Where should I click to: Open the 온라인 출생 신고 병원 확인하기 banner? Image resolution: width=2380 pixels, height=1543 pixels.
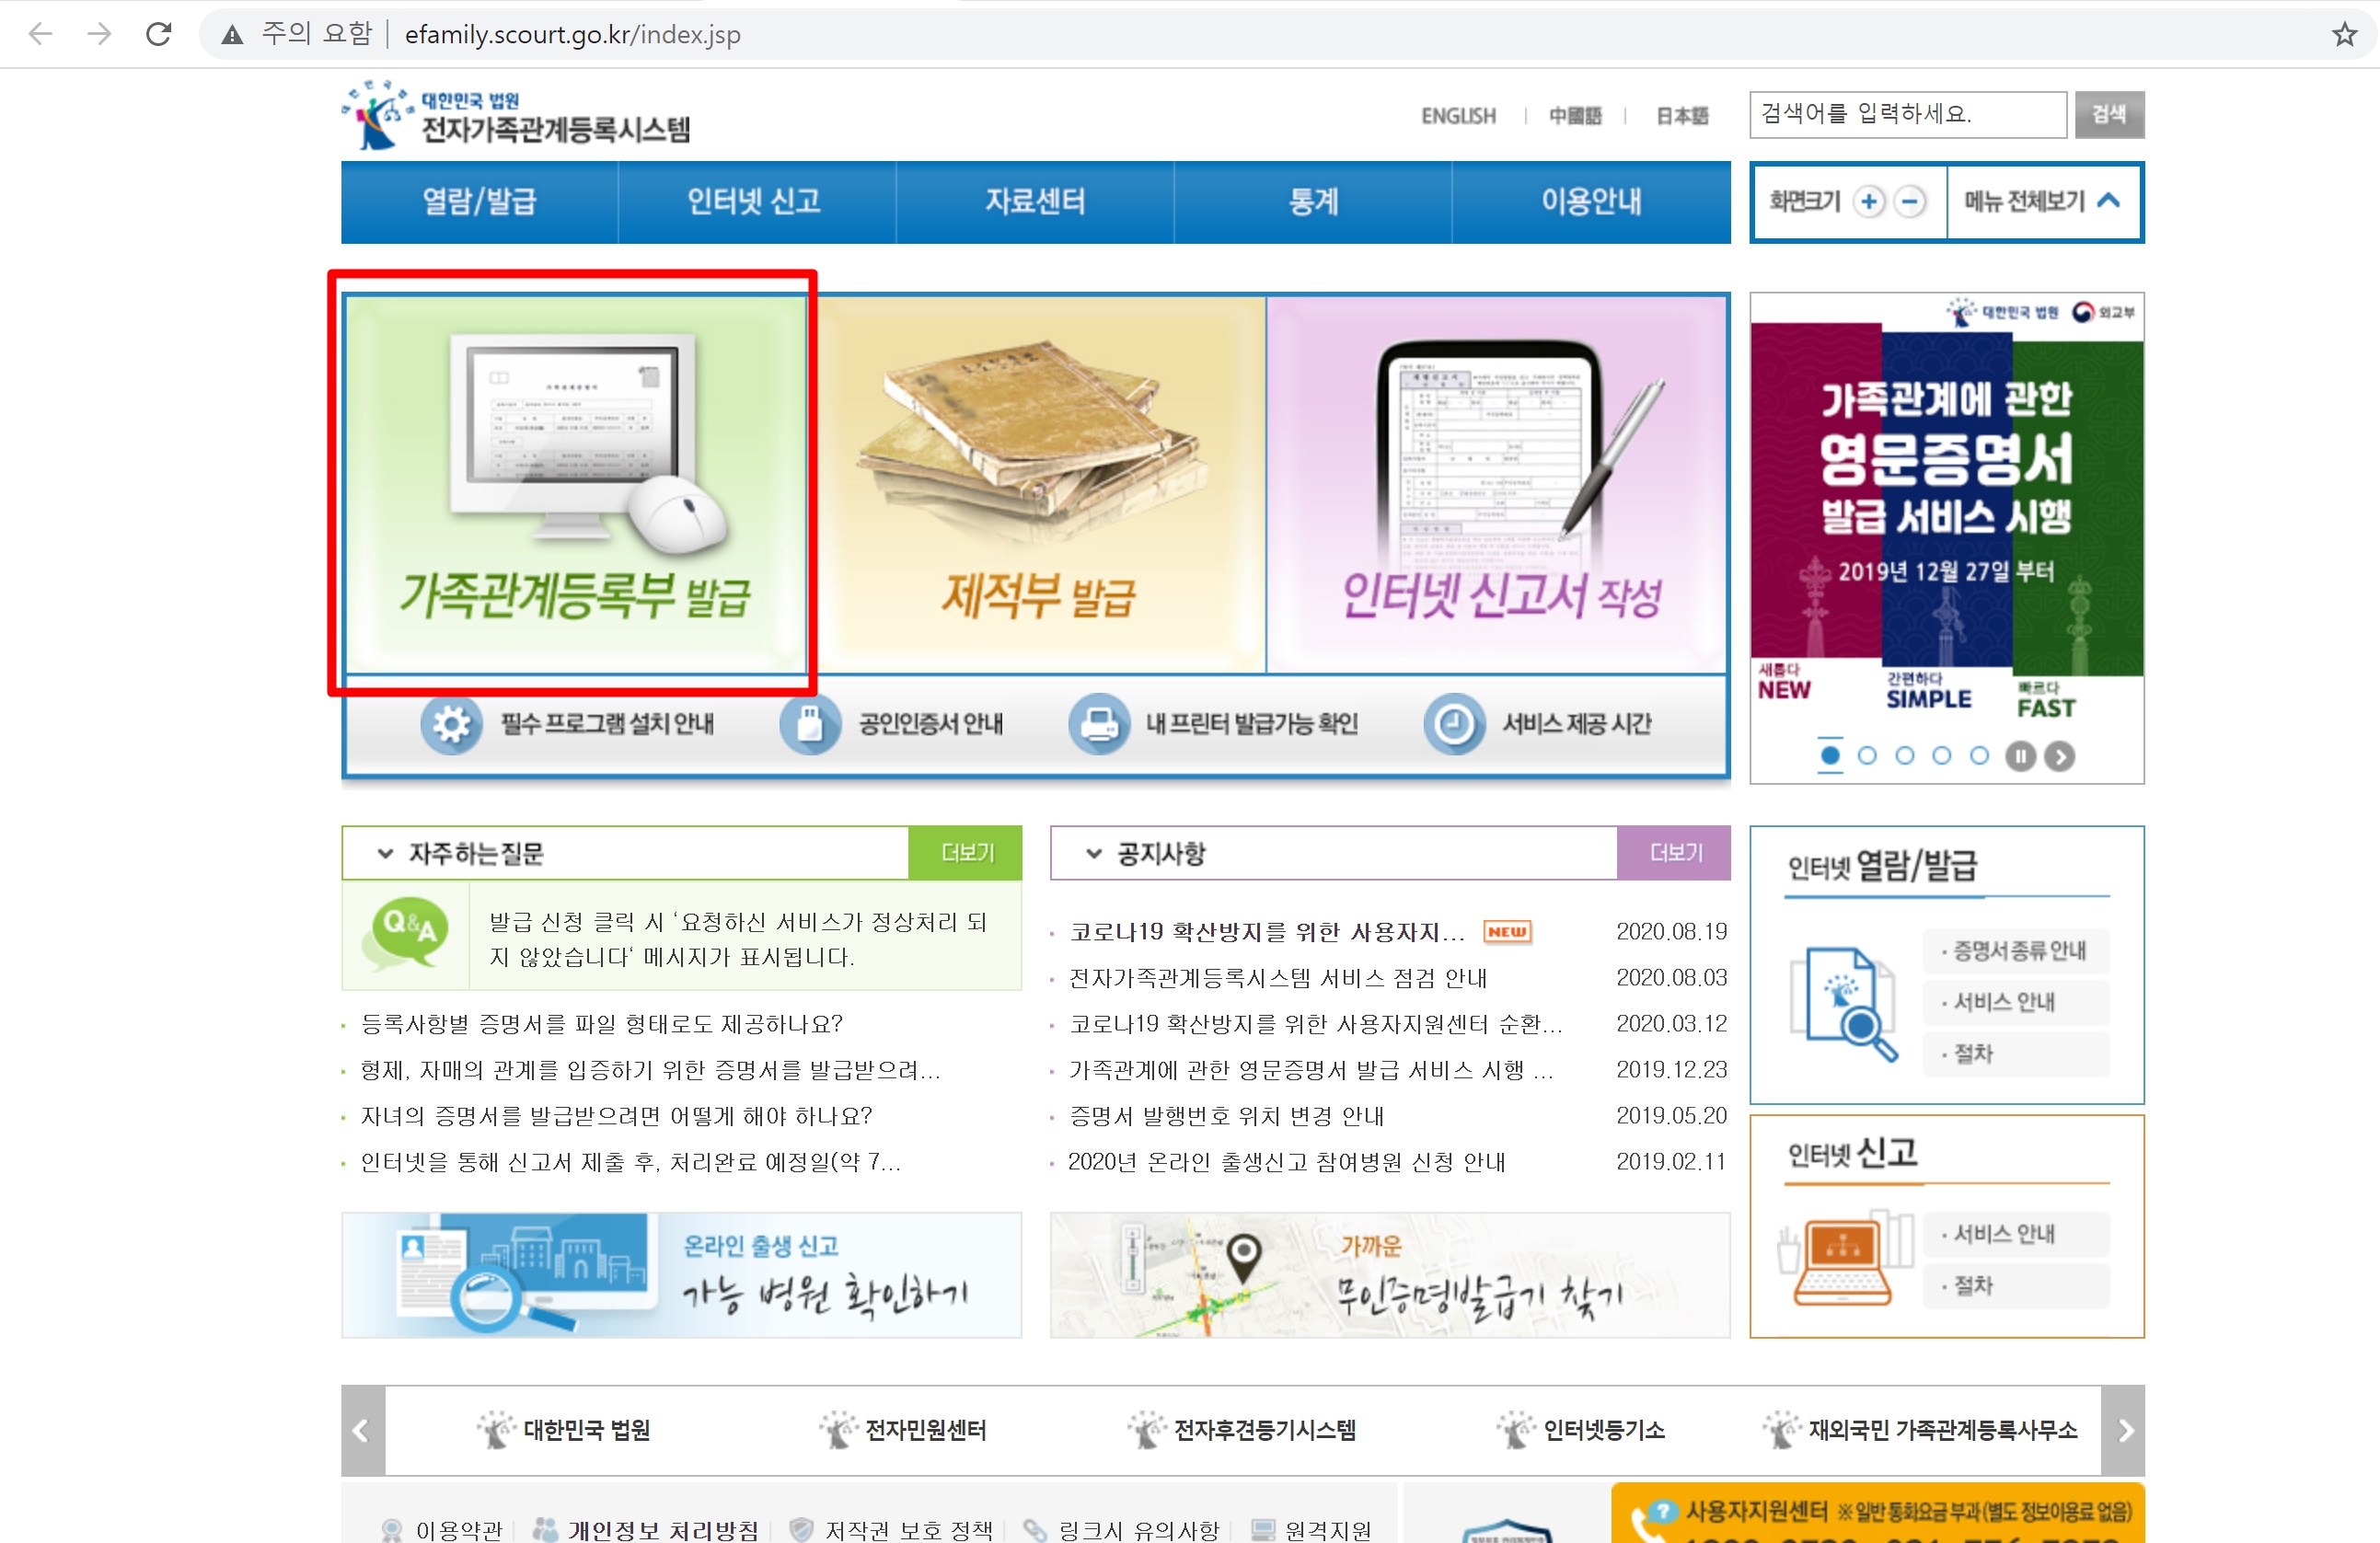click(x=681, y=1275)
